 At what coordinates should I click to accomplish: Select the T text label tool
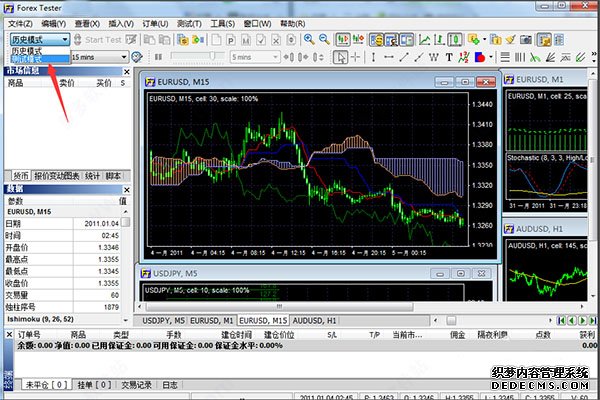449,57
